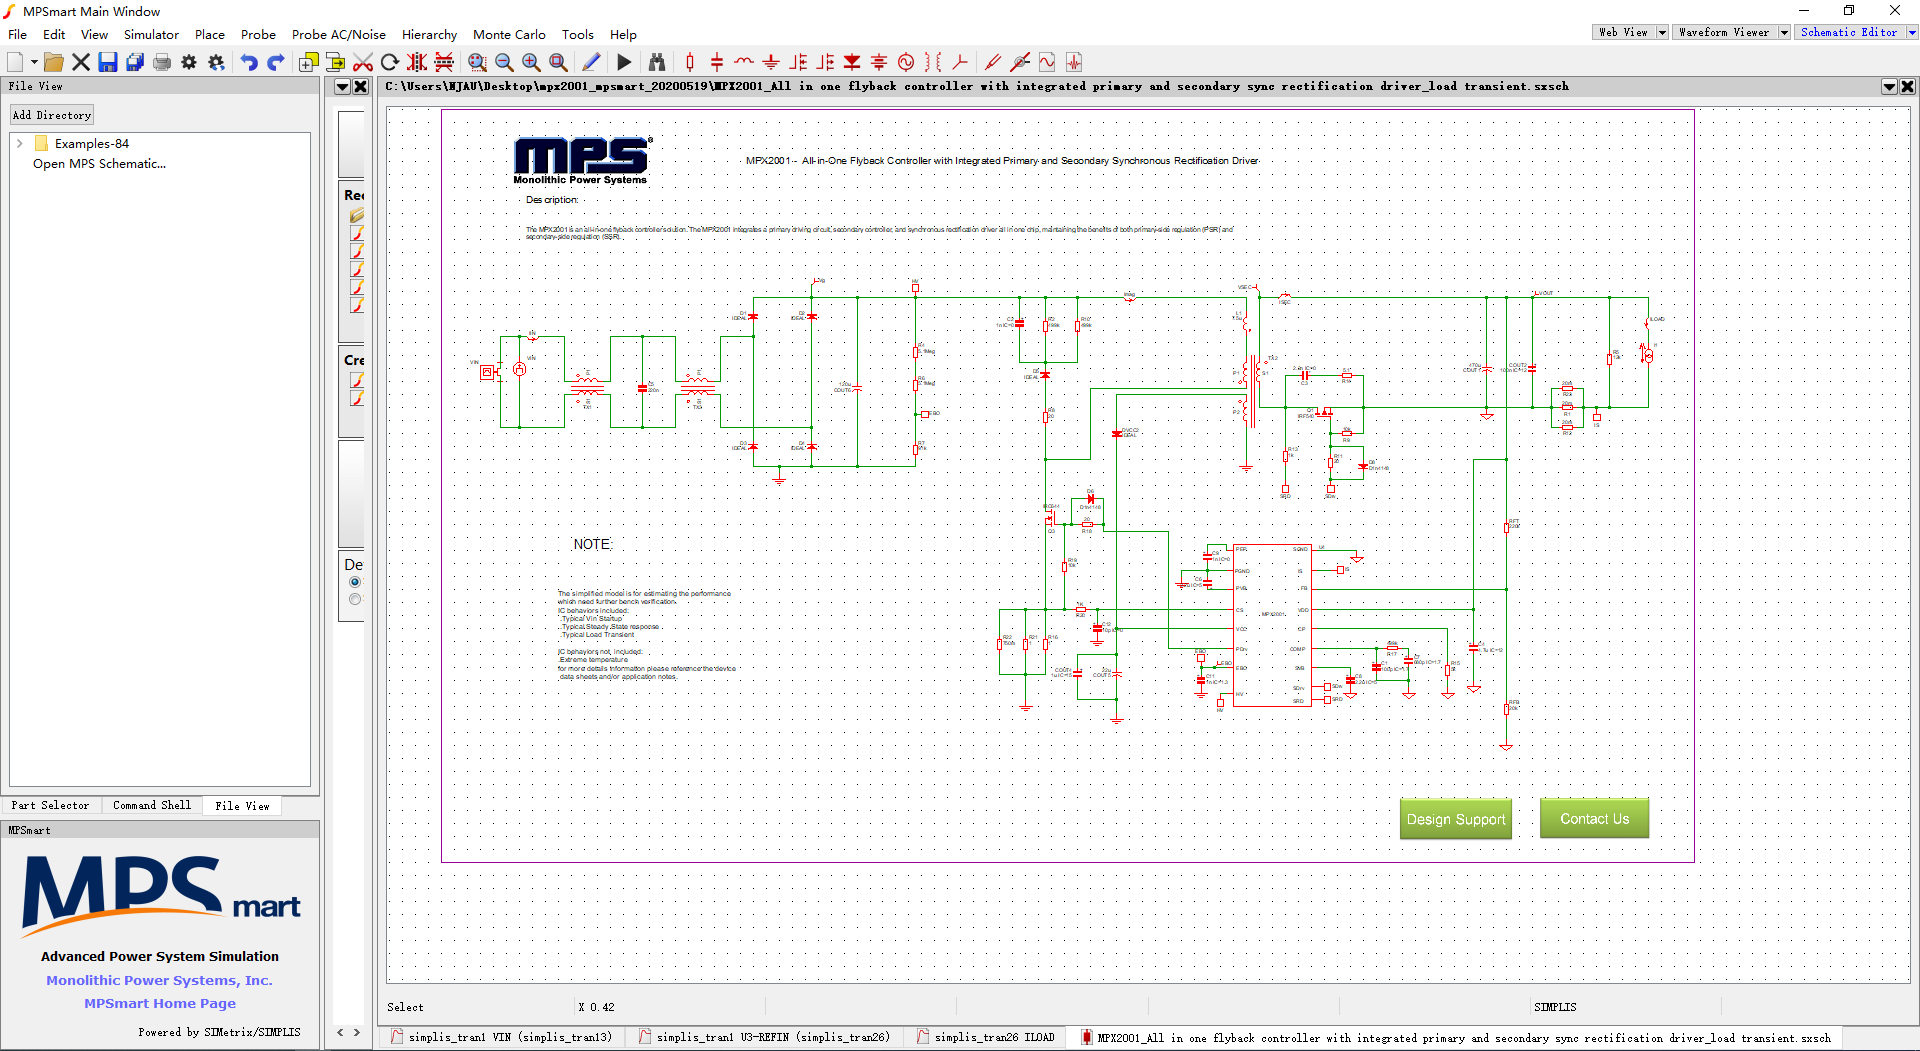Open the side panel's dropdown arrow
Image resolution: width=1920 pixels, height=1051 pixels.
(342, 87)
